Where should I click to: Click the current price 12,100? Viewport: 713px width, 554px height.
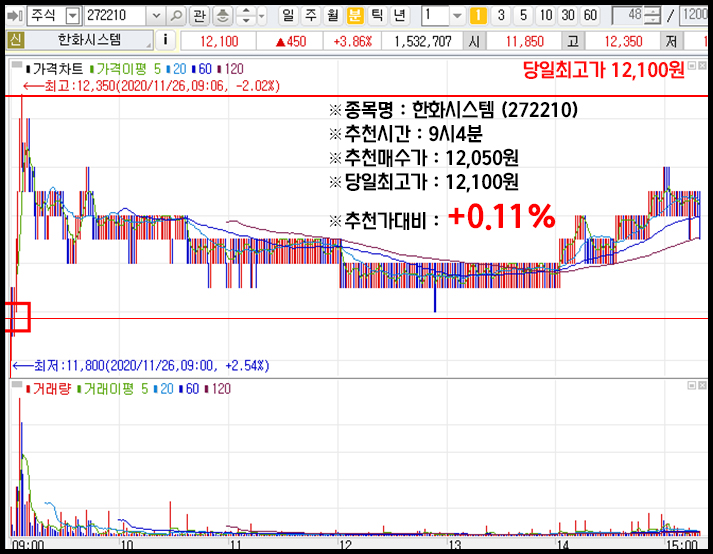[x=219, y=42]
